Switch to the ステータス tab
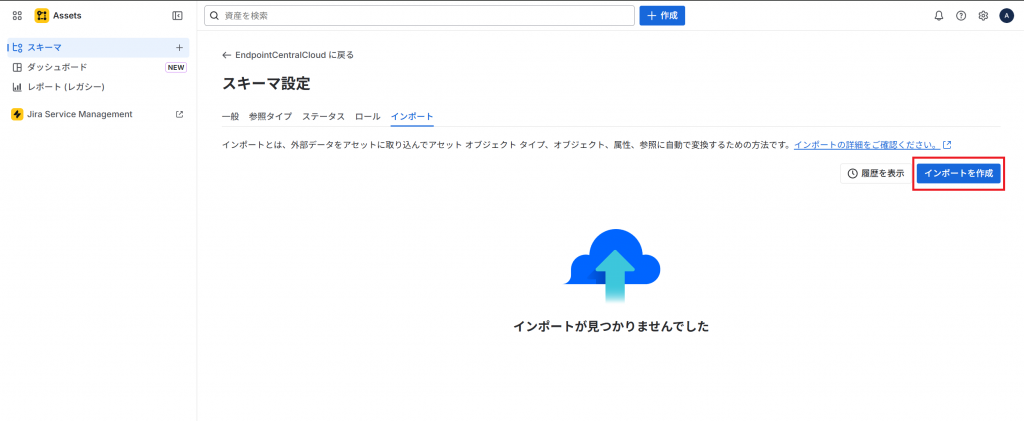 323,116
